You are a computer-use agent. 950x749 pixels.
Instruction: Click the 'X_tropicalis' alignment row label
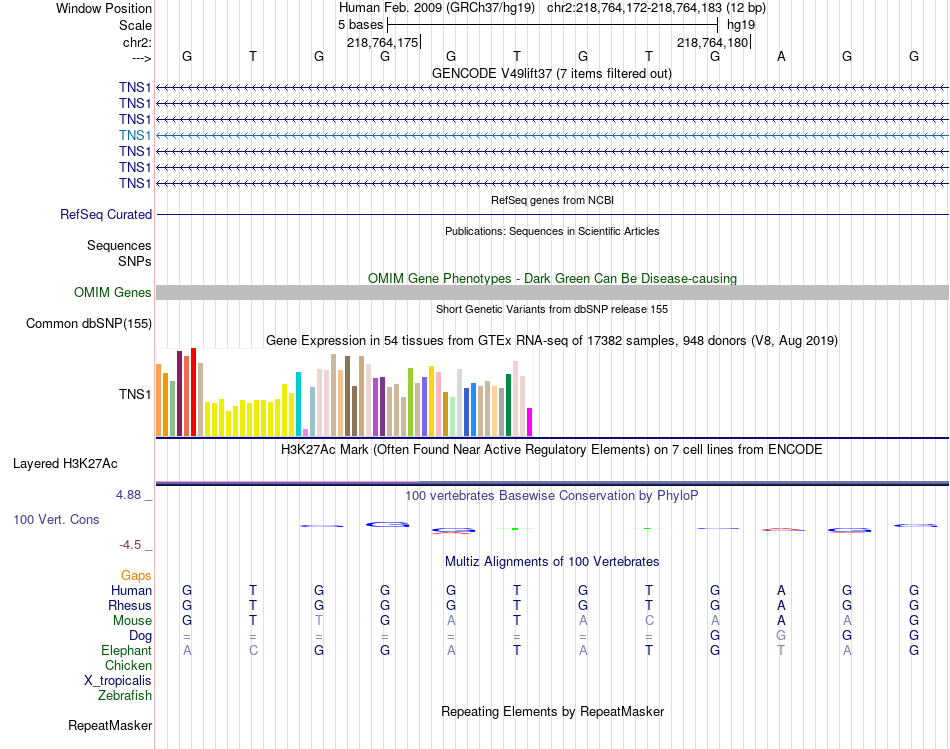click(x=118, y=681)
